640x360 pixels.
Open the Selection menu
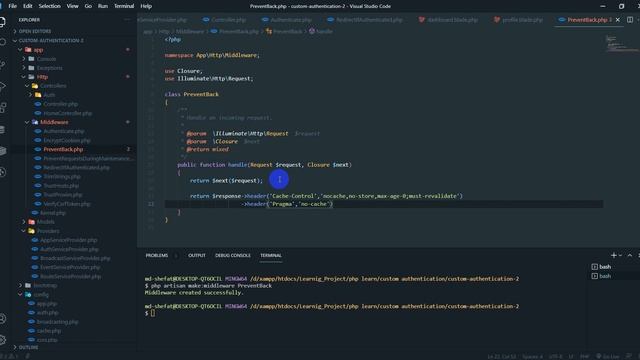[x=49, y=6]
